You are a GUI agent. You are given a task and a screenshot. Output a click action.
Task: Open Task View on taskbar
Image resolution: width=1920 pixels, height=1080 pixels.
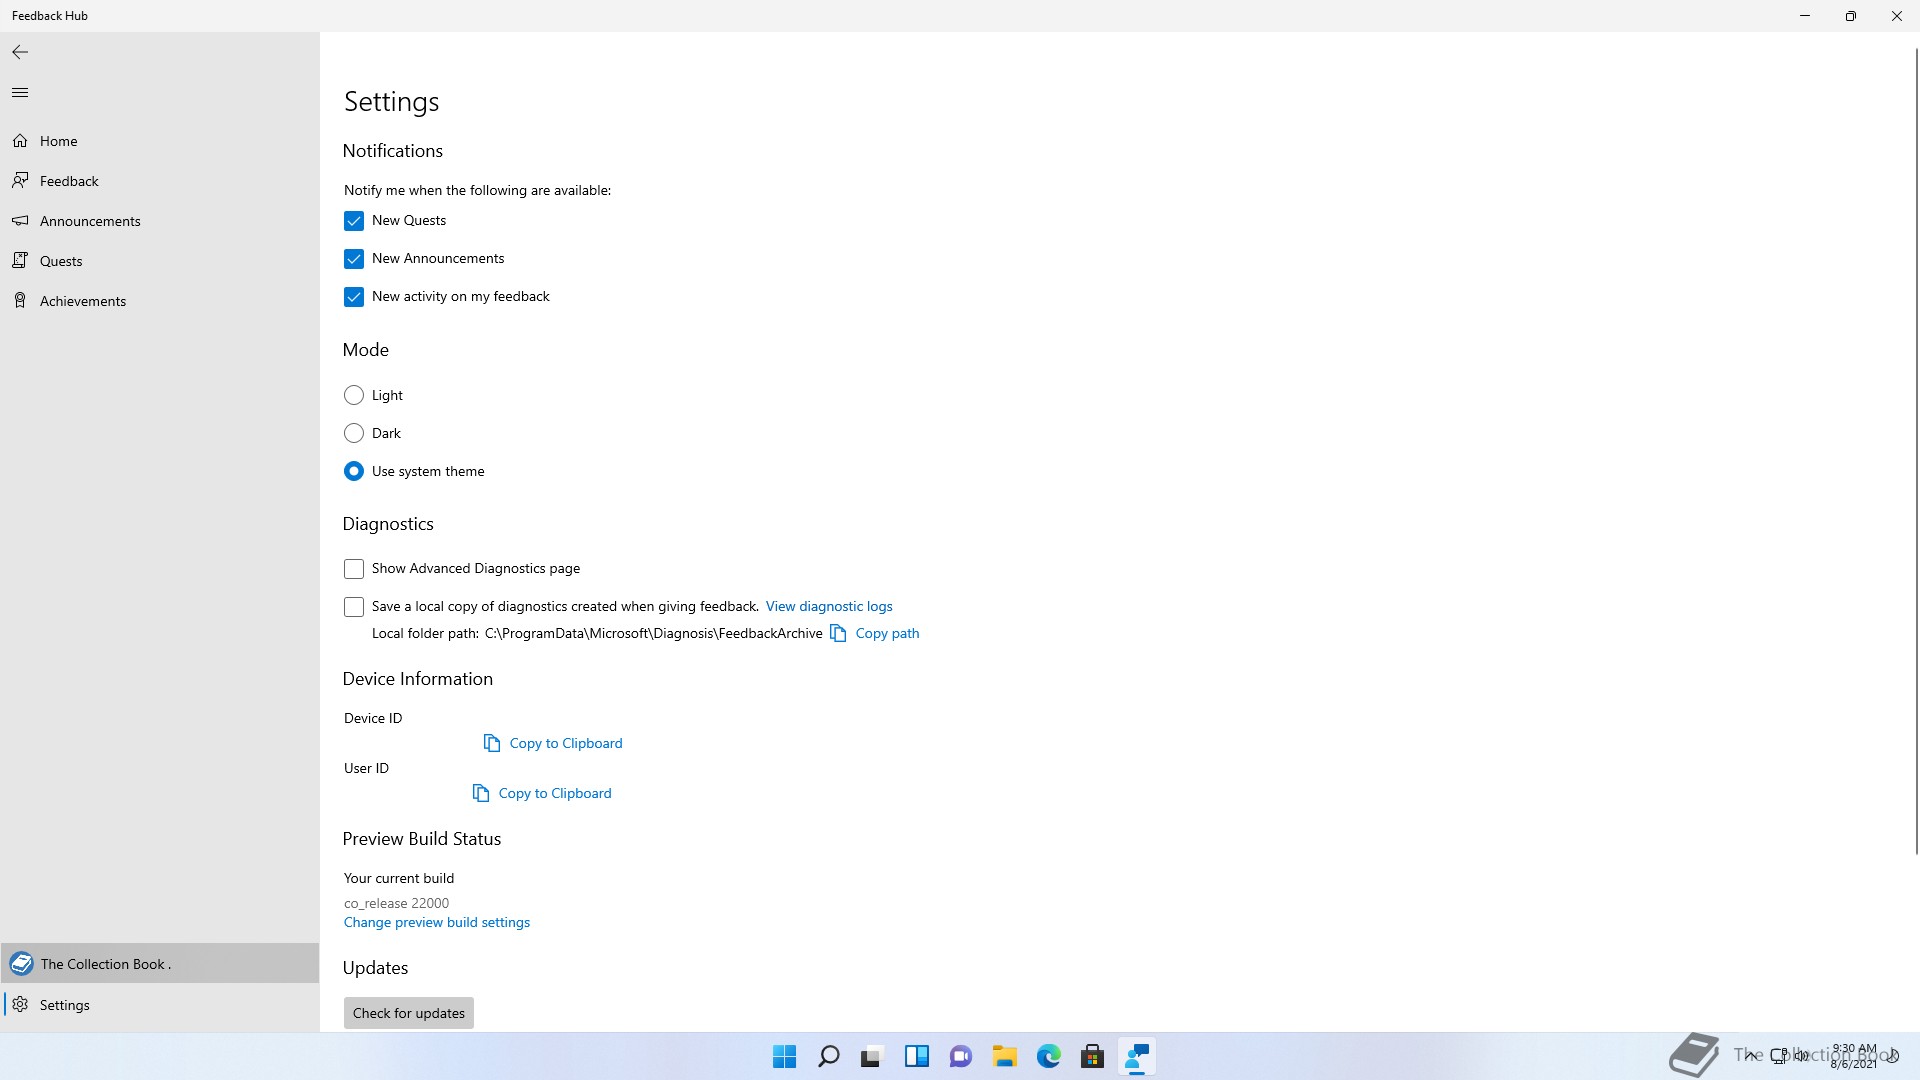[x=872, y=1056]
